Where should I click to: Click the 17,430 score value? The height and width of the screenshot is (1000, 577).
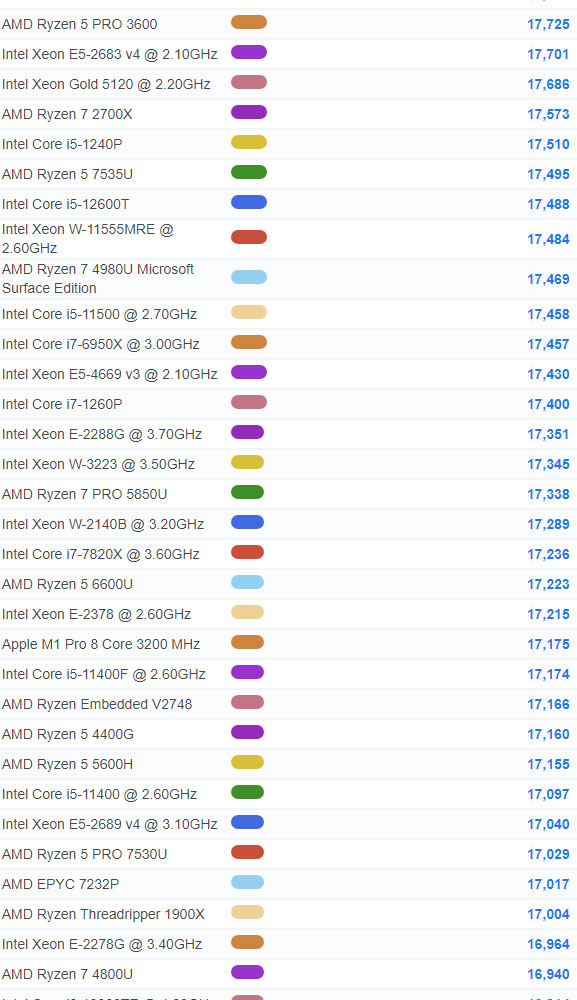(548, 374)
